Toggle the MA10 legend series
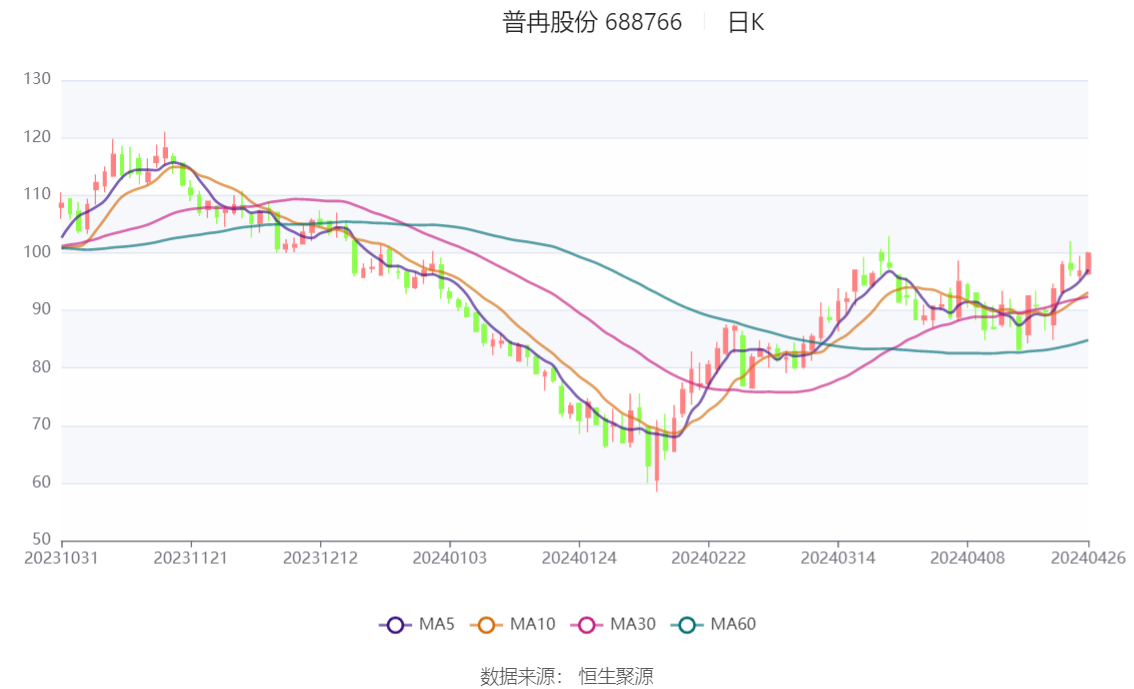Screen dimensions: 1134x689 [x=513, y=625]
